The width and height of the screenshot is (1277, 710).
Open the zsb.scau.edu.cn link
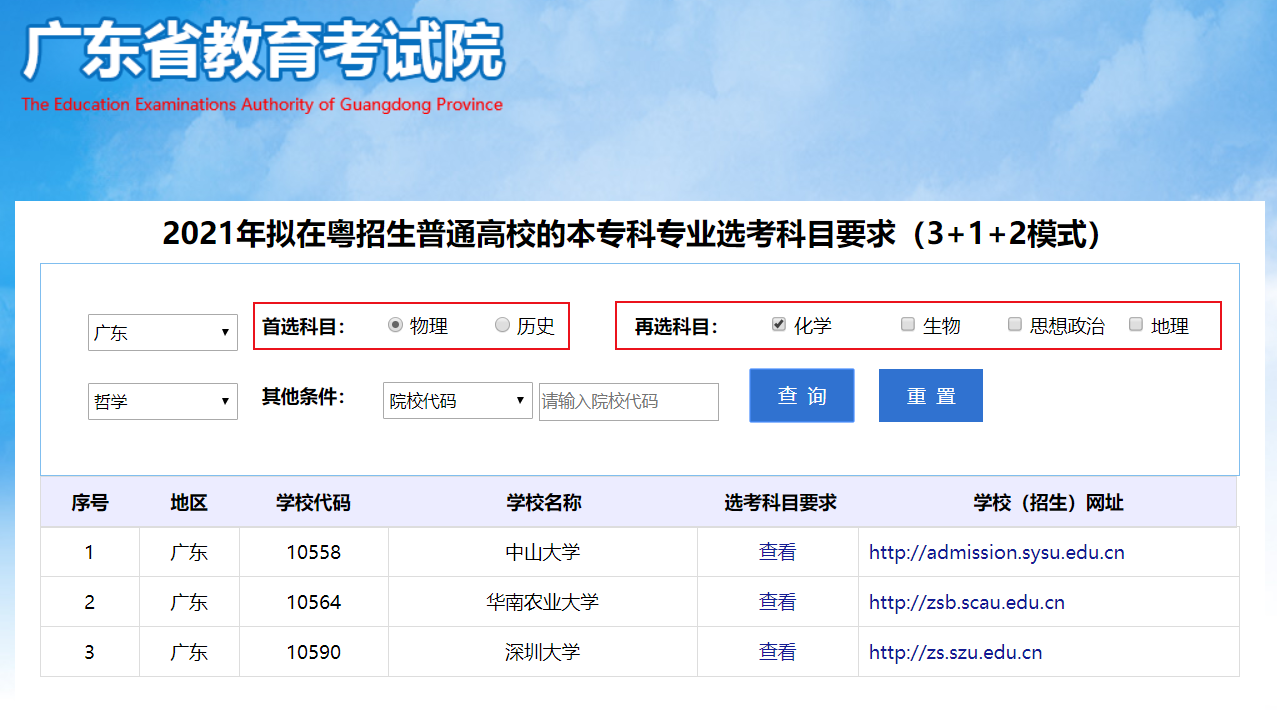966,602
